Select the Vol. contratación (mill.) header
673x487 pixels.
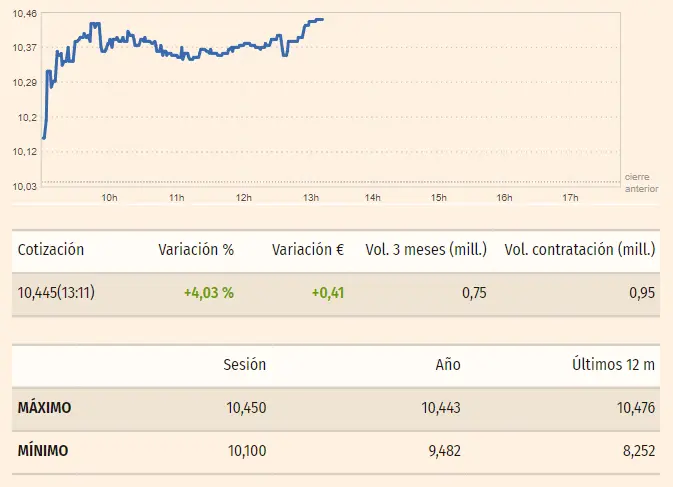coord(579,250)
